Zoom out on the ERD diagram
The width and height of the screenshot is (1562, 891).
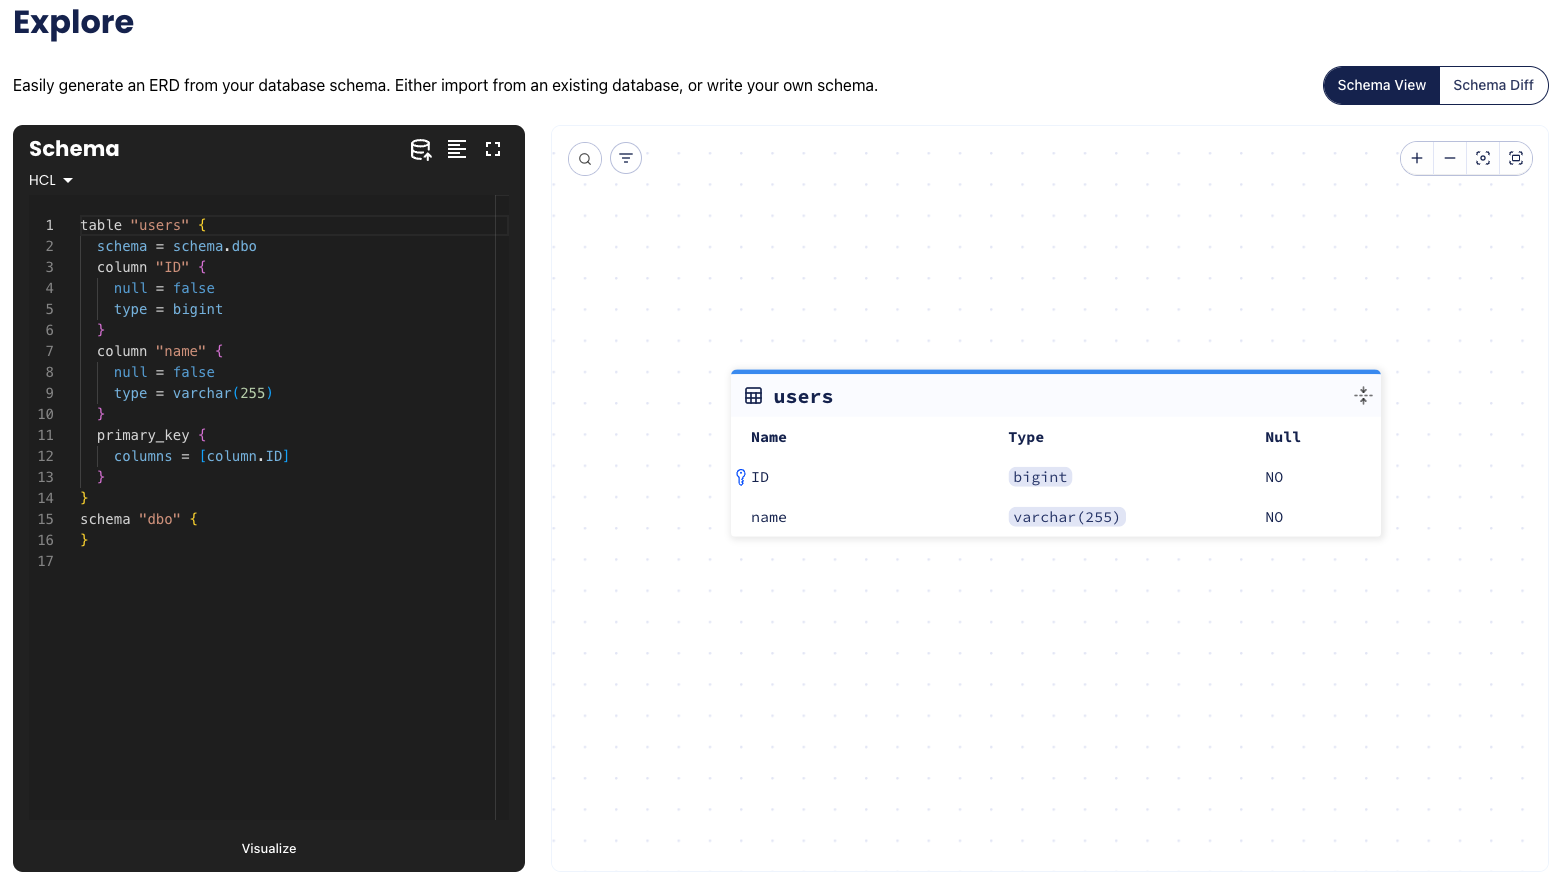click(1450, 158)
